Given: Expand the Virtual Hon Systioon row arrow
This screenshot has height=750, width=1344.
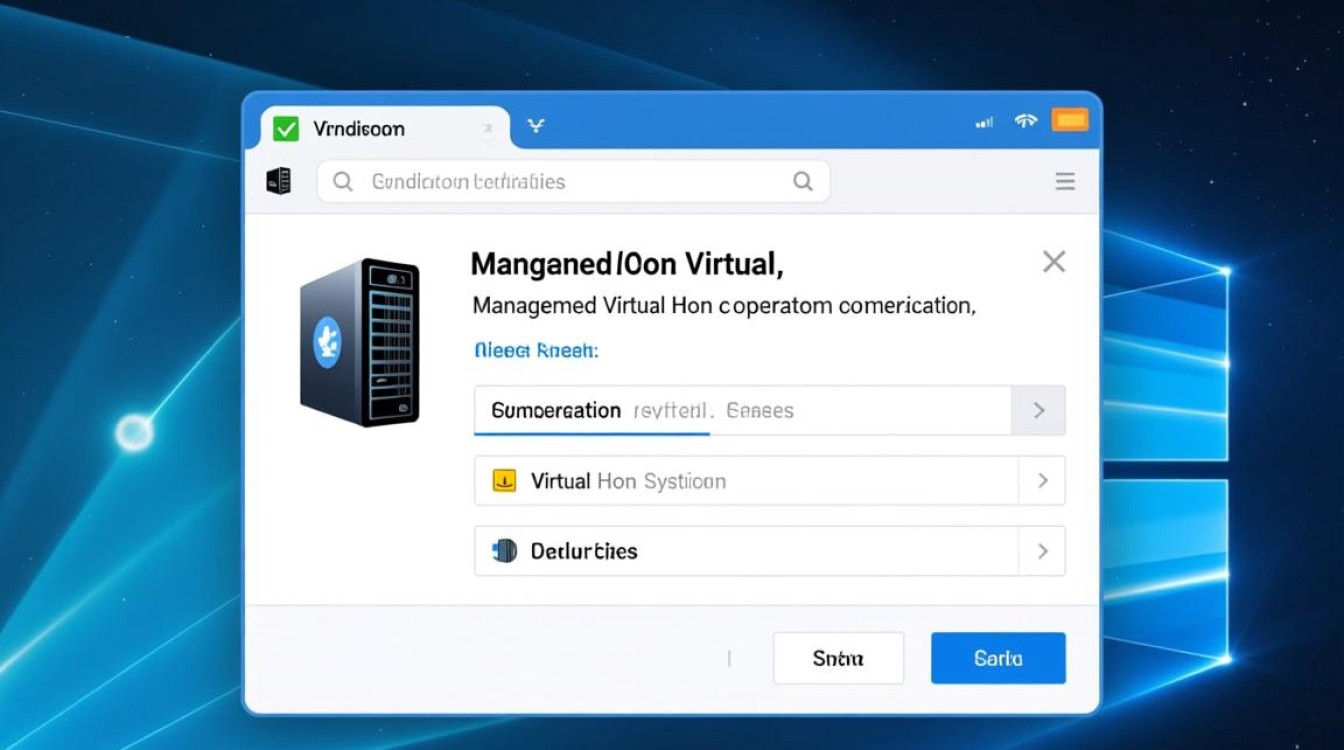Looking at the screenshot, I should click(x=1042, y=481).
